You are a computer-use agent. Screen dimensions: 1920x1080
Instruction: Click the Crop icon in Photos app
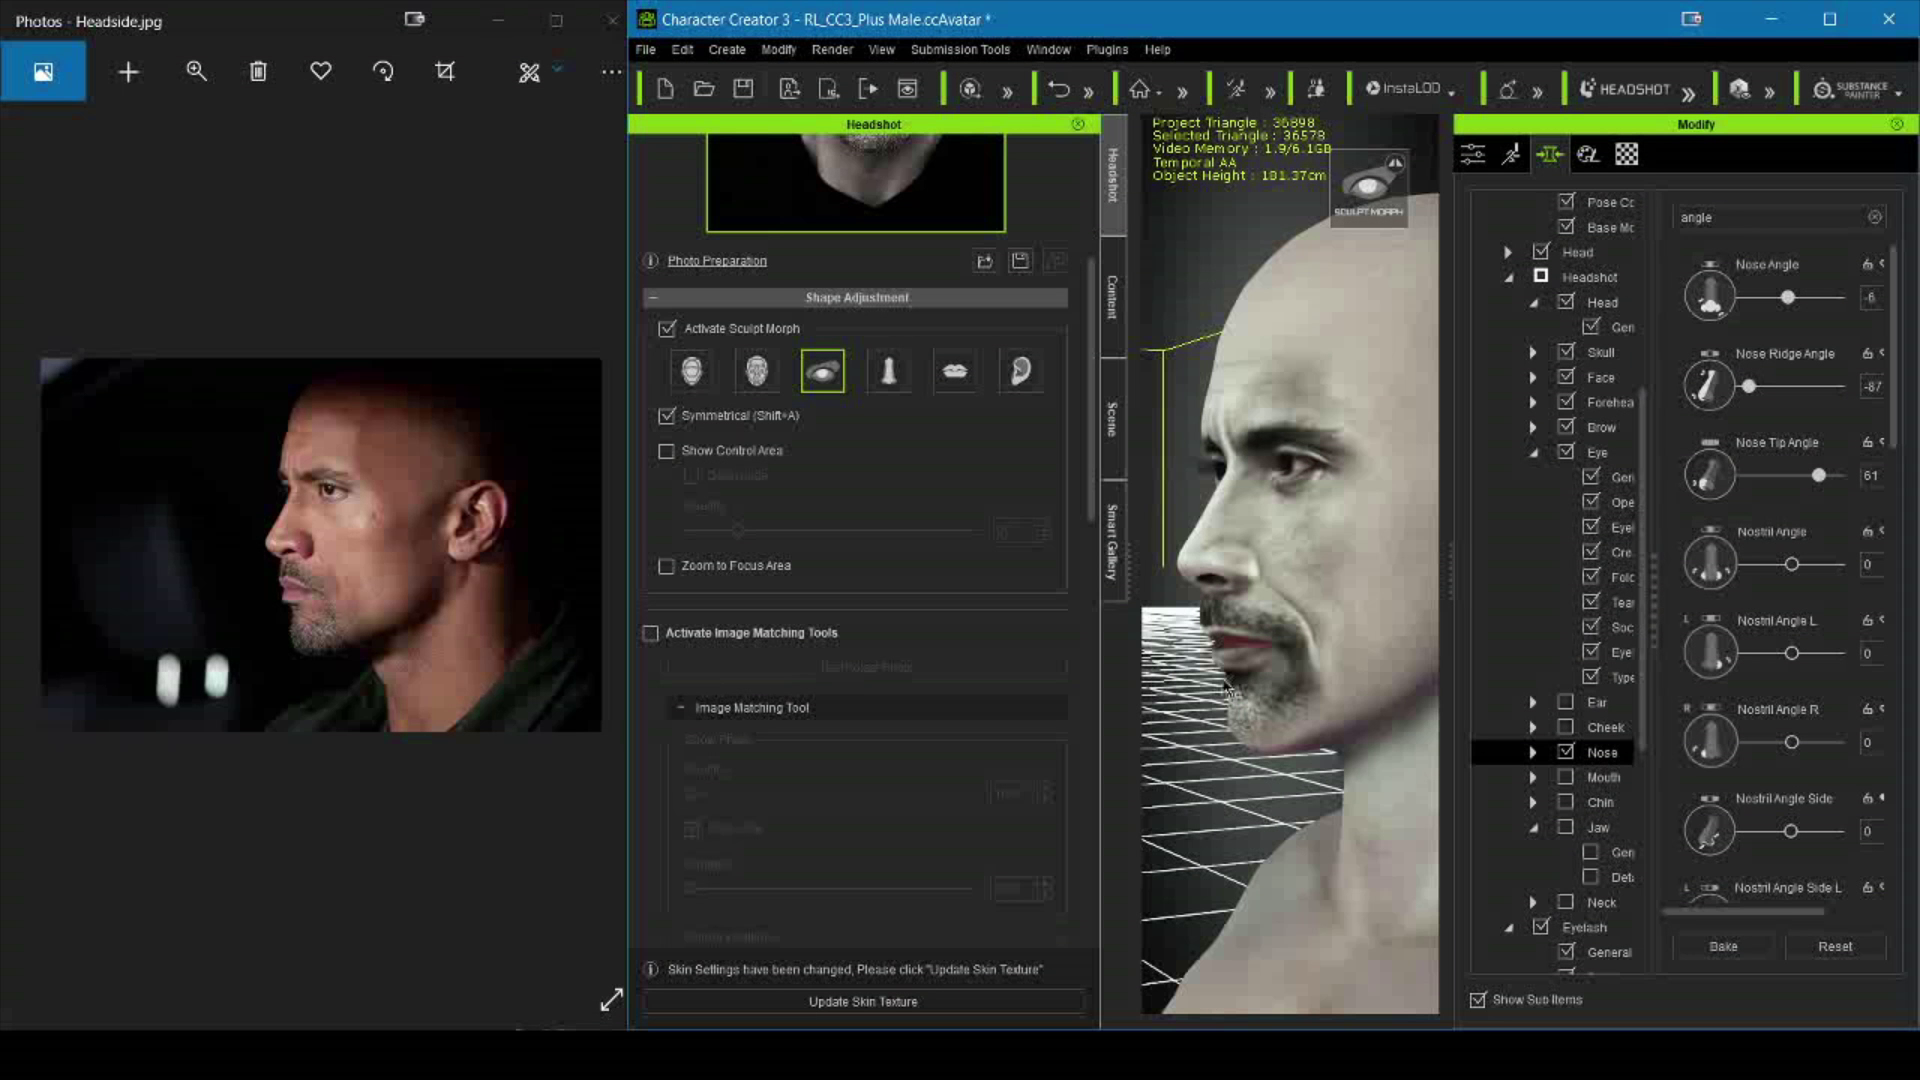(x=445, y=71)
